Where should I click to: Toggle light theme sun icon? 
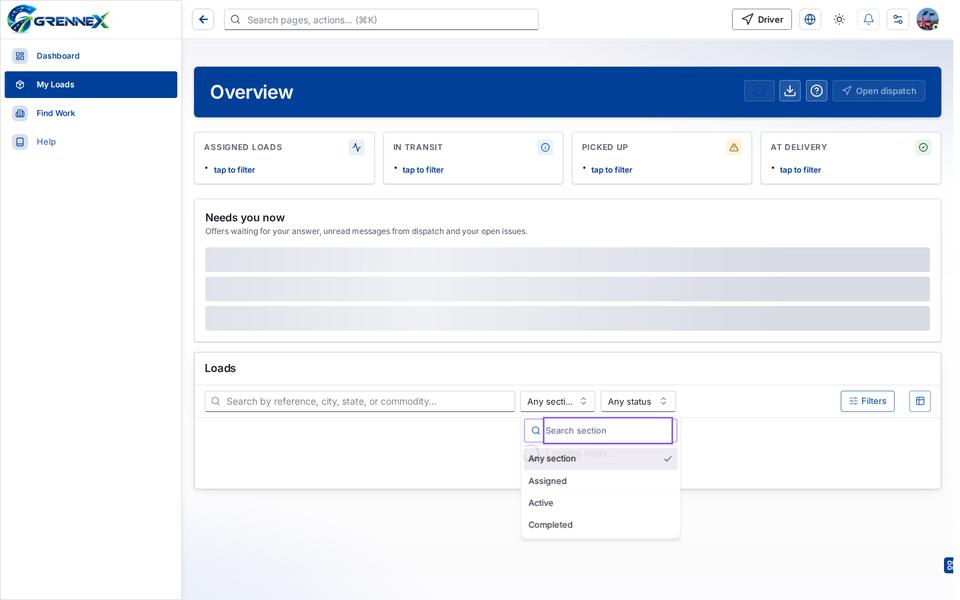click(839, 20)
